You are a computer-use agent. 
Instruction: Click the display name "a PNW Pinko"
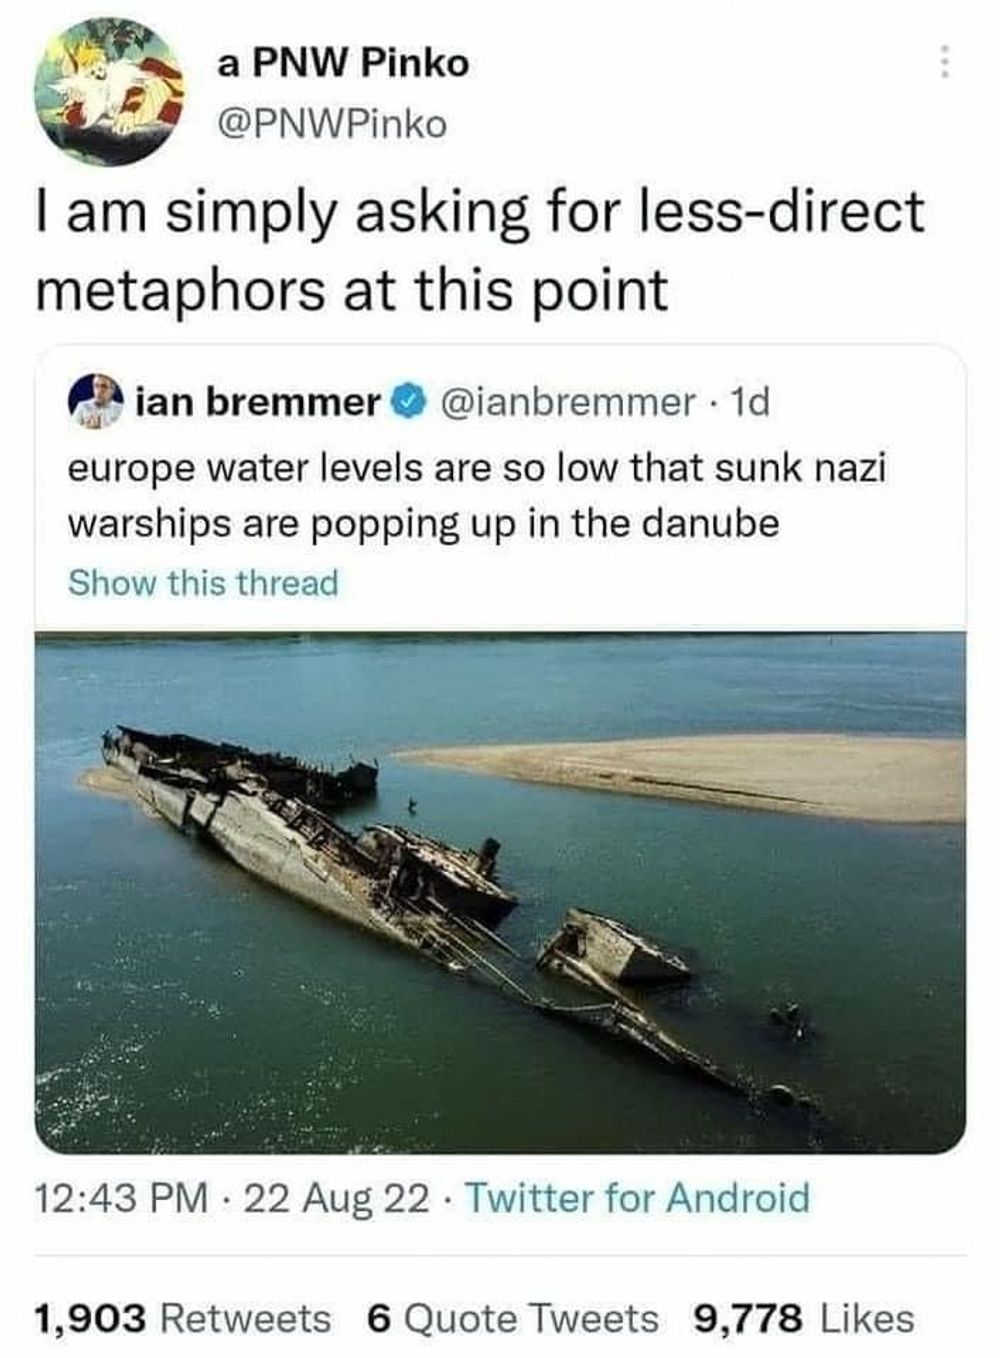(343, 63)
